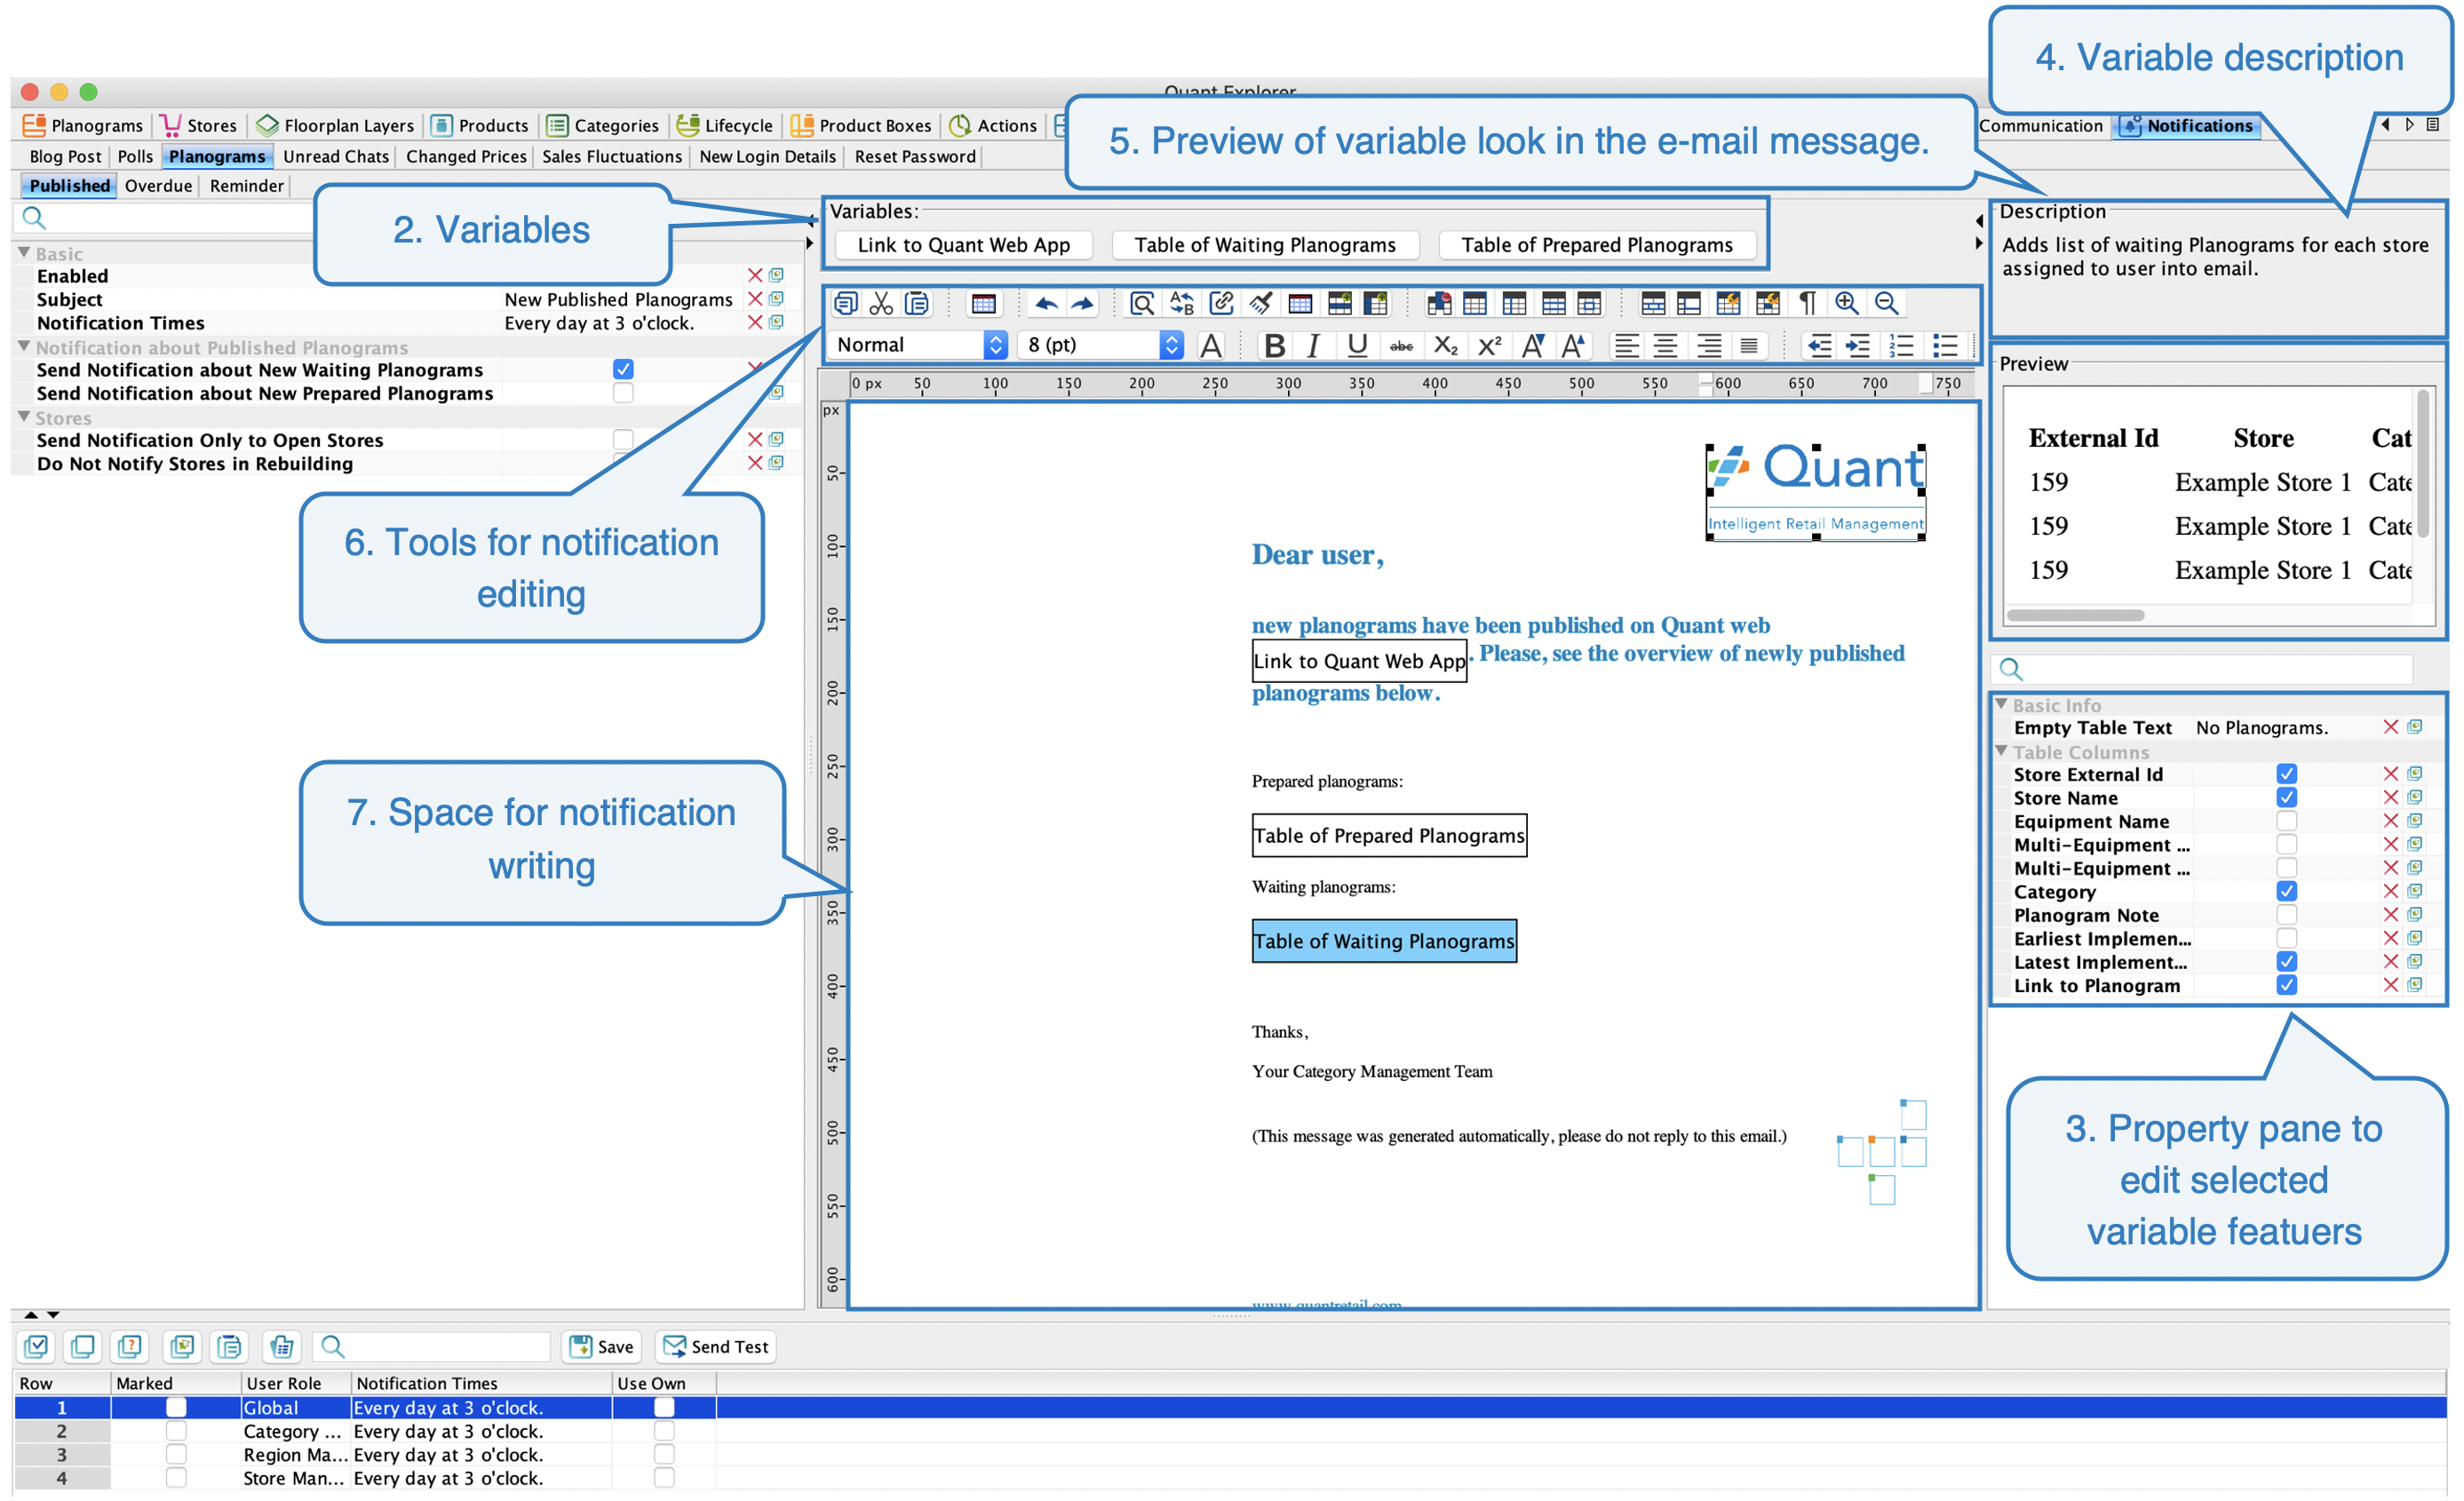The height and width of the screenshot is (1501, 2464).
Task: Click the Insert hyperlink chain icon
Action: (x=1221, y=303)
